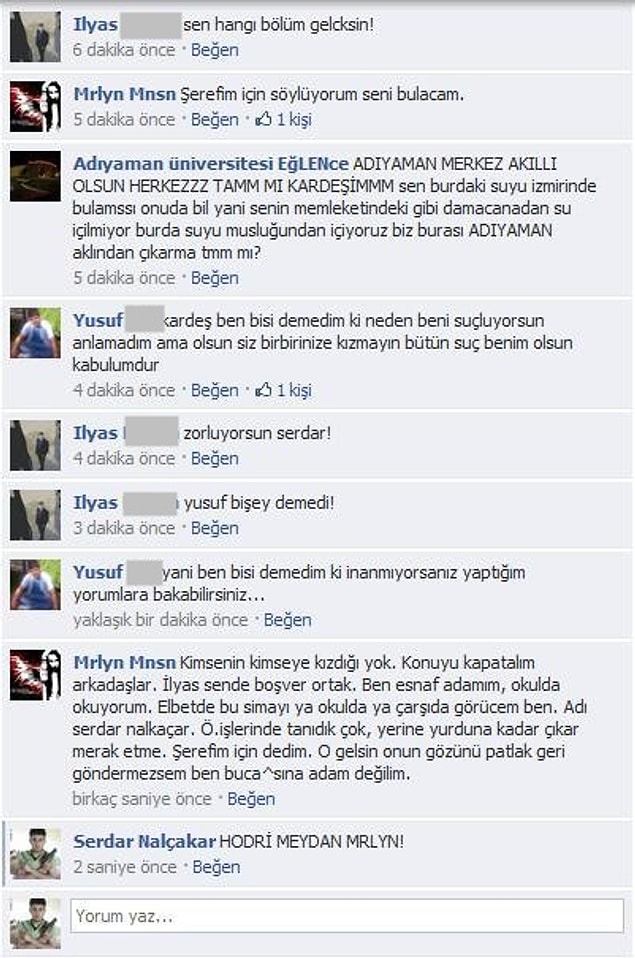Click Beğen under Adıyaman üniversitesi's long comment

pyautogui.click(x=215, y=278)
